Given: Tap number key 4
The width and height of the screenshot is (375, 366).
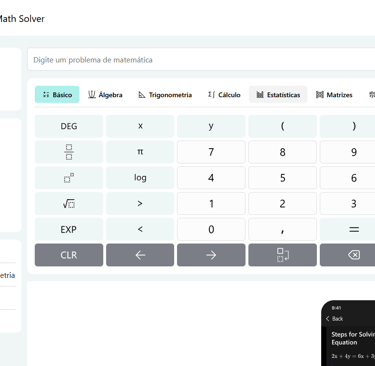Looking at the screenshot, I should pos(211,178).
